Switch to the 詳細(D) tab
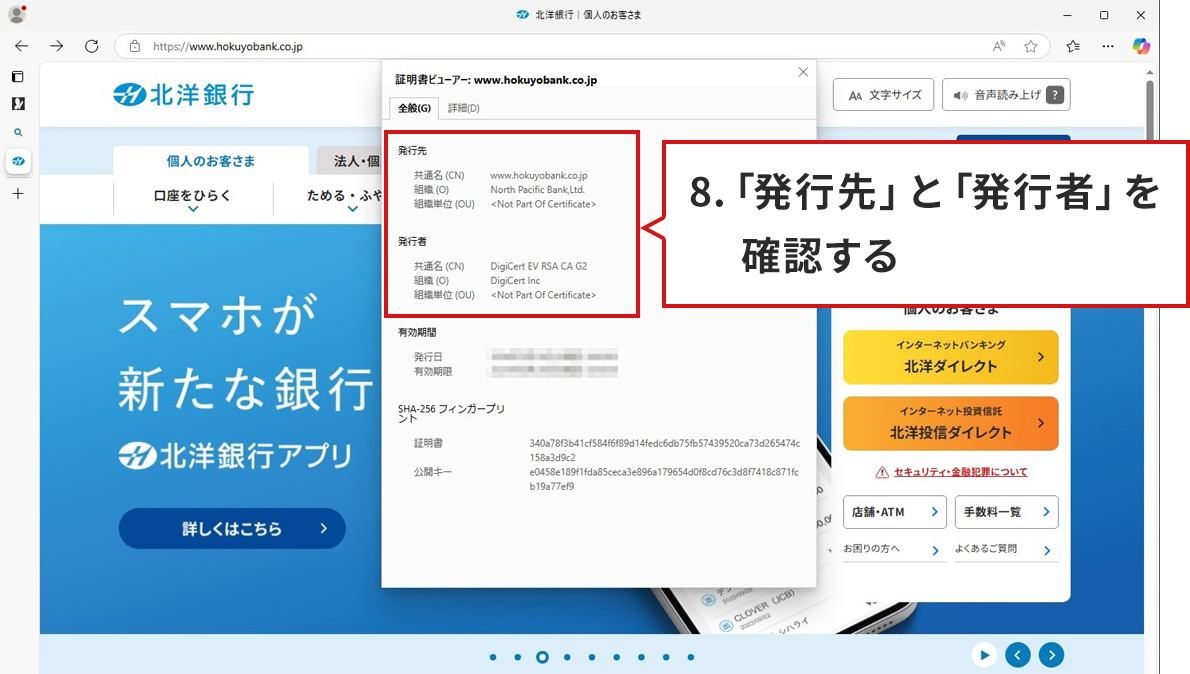1190x674 pixels. click(464, 108)
